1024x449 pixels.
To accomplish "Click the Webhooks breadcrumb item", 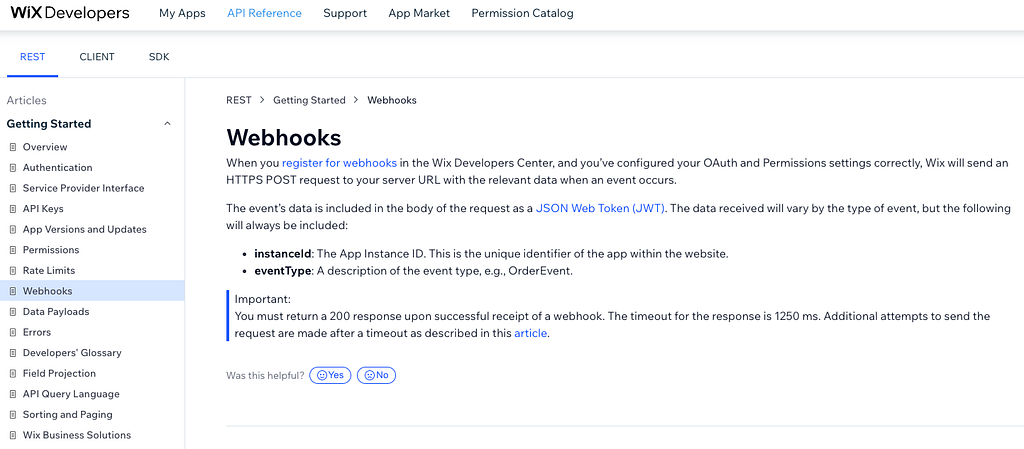I will [x=392, y=100].
